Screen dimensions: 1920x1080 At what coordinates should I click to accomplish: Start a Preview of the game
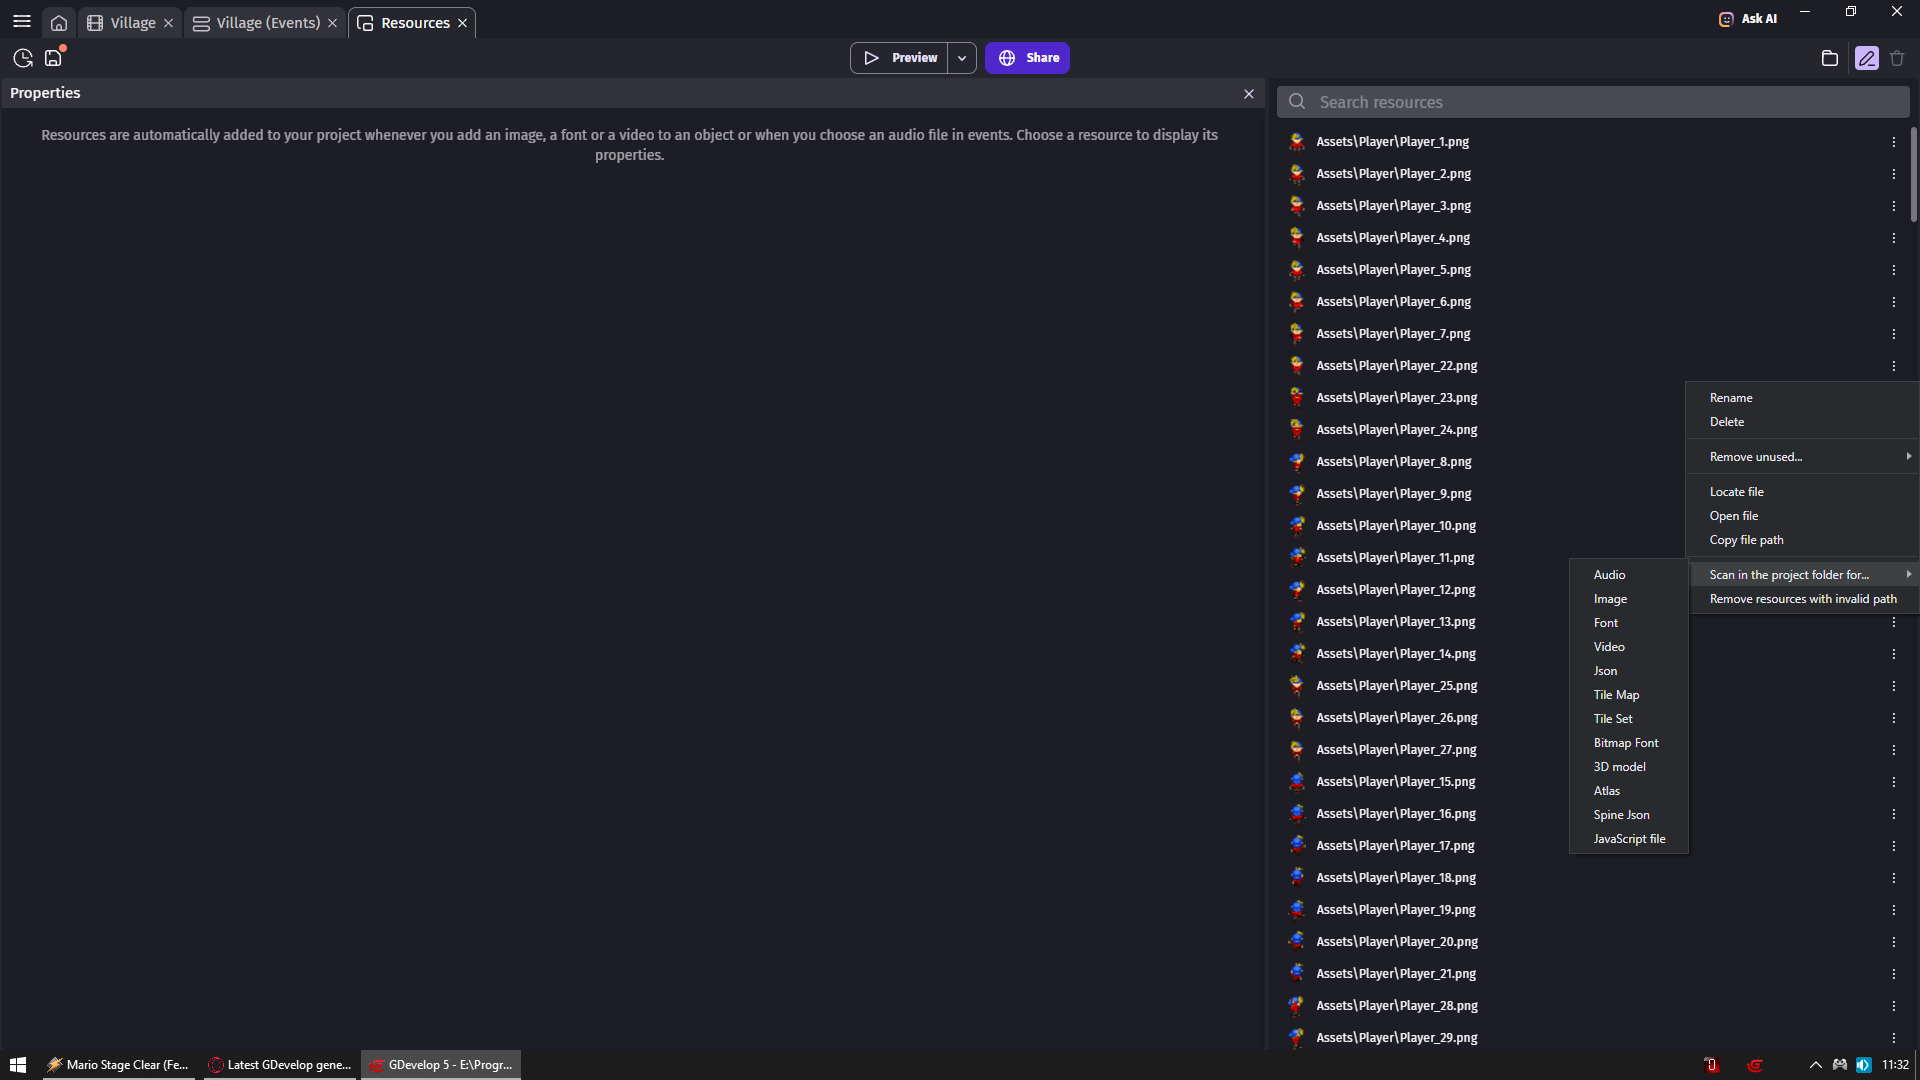(900, 57)
